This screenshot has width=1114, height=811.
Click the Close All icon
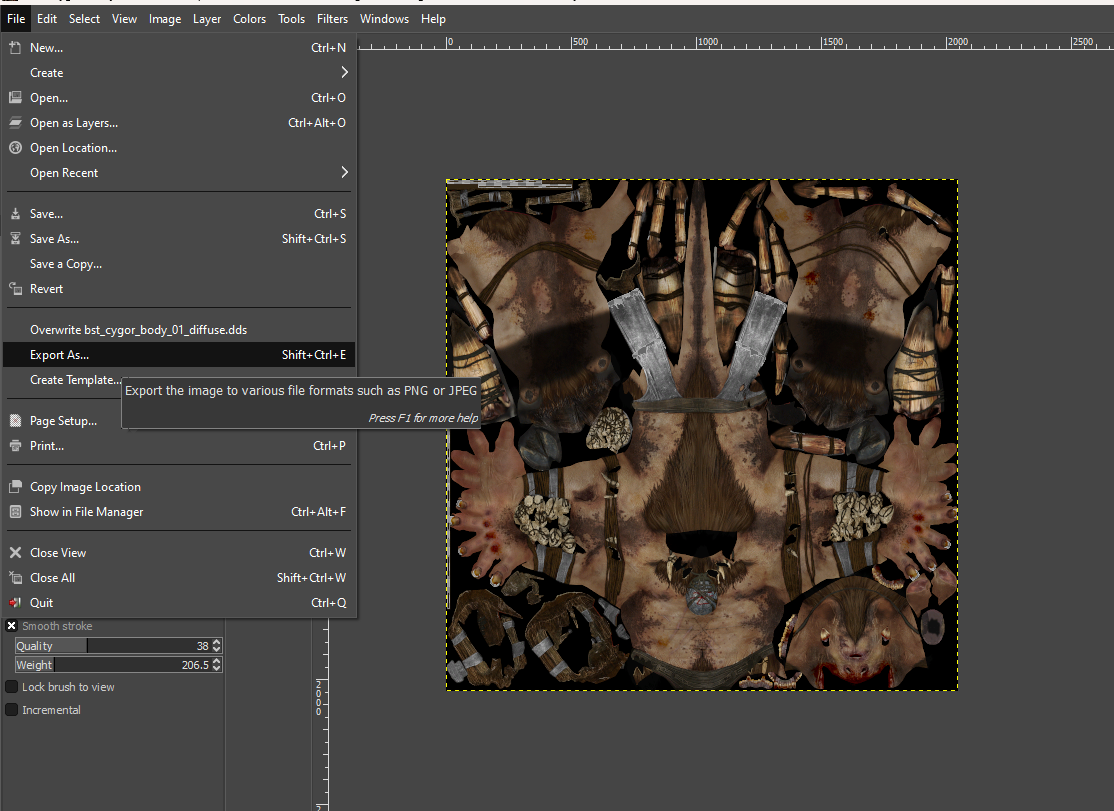15,577
